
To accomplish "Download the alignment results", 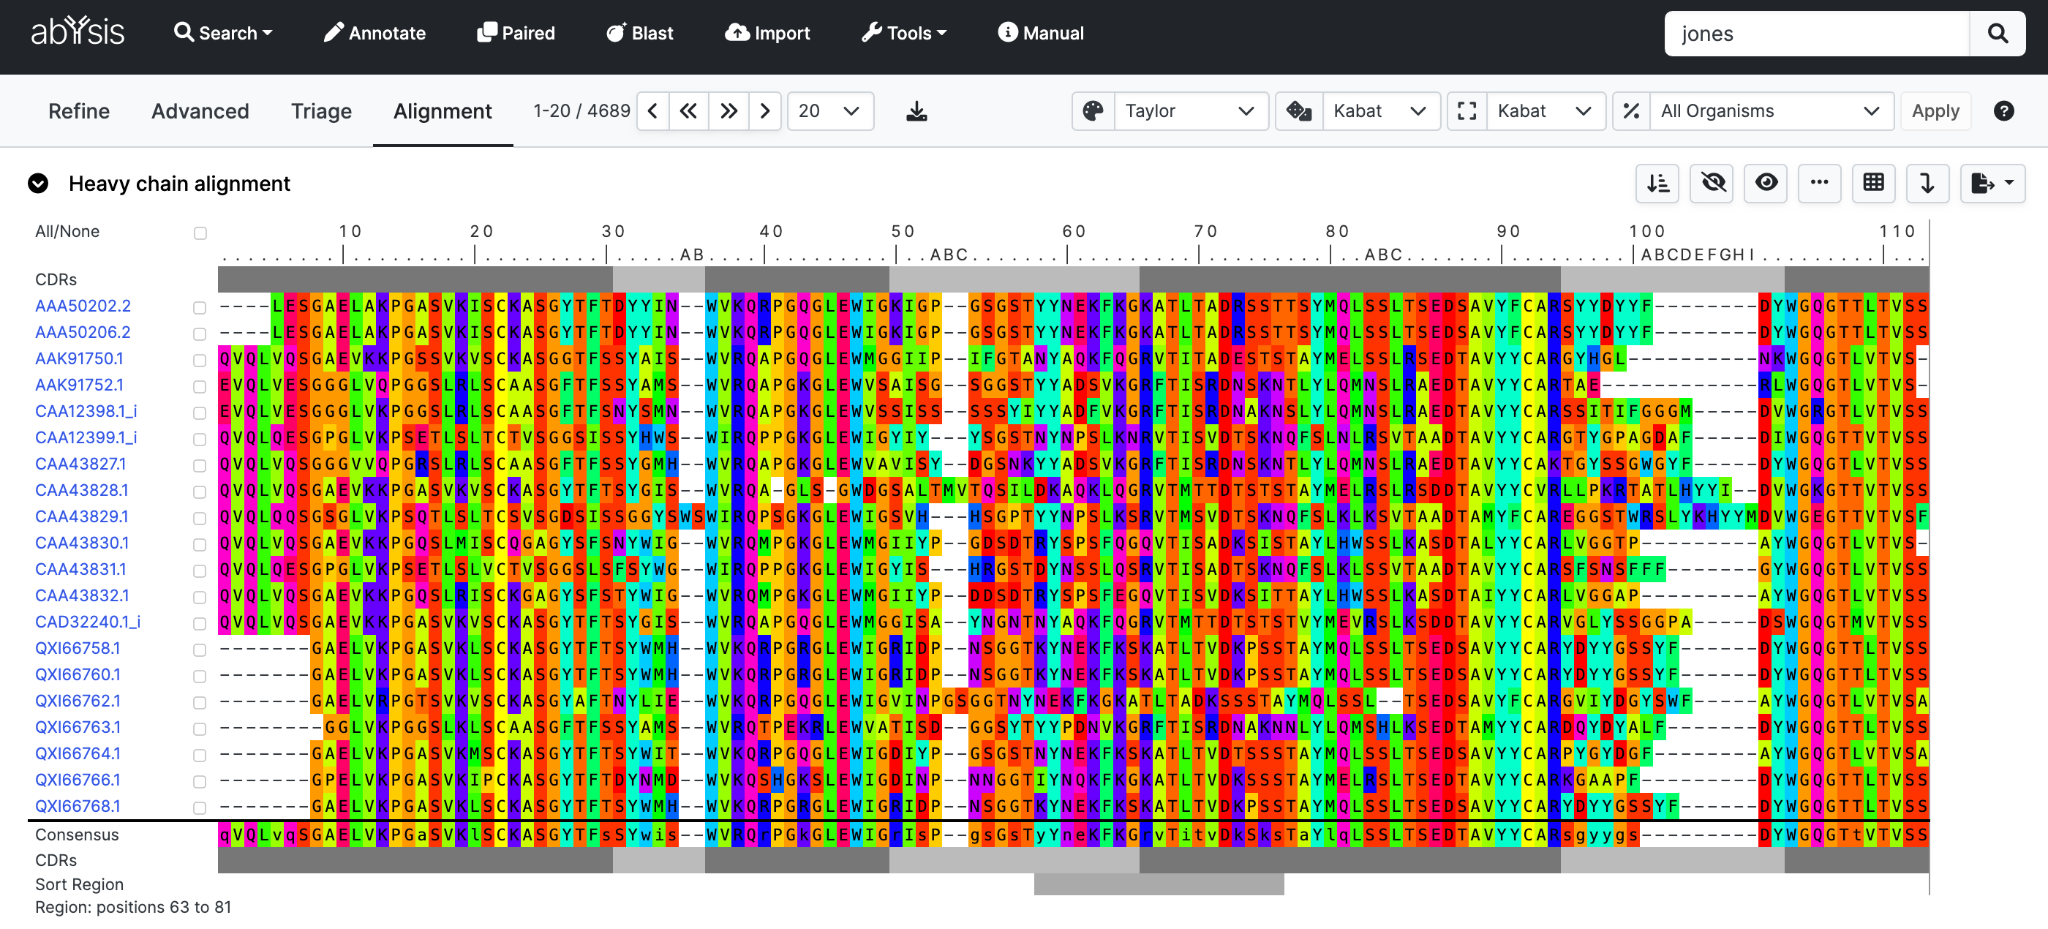I will (916, 111).
